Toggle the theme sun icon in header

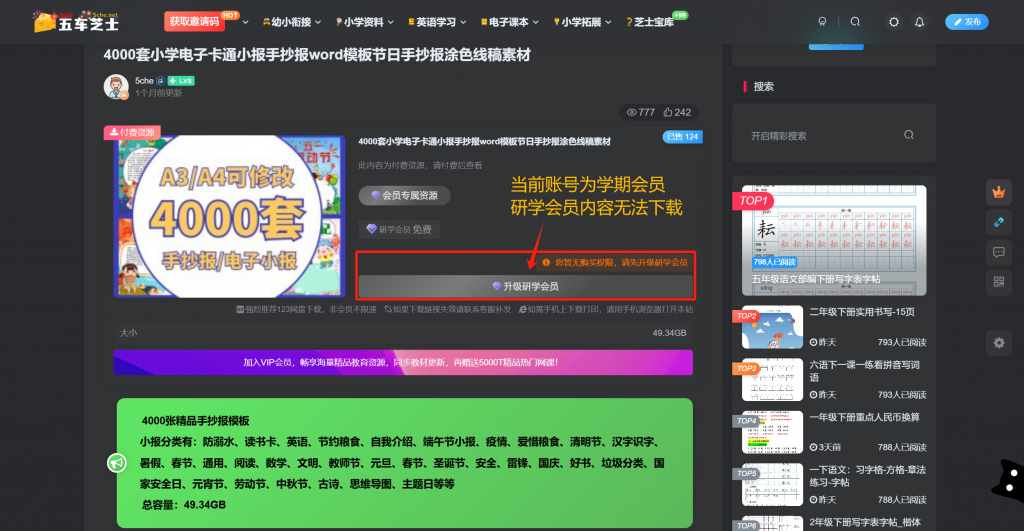tap(893, 22)
